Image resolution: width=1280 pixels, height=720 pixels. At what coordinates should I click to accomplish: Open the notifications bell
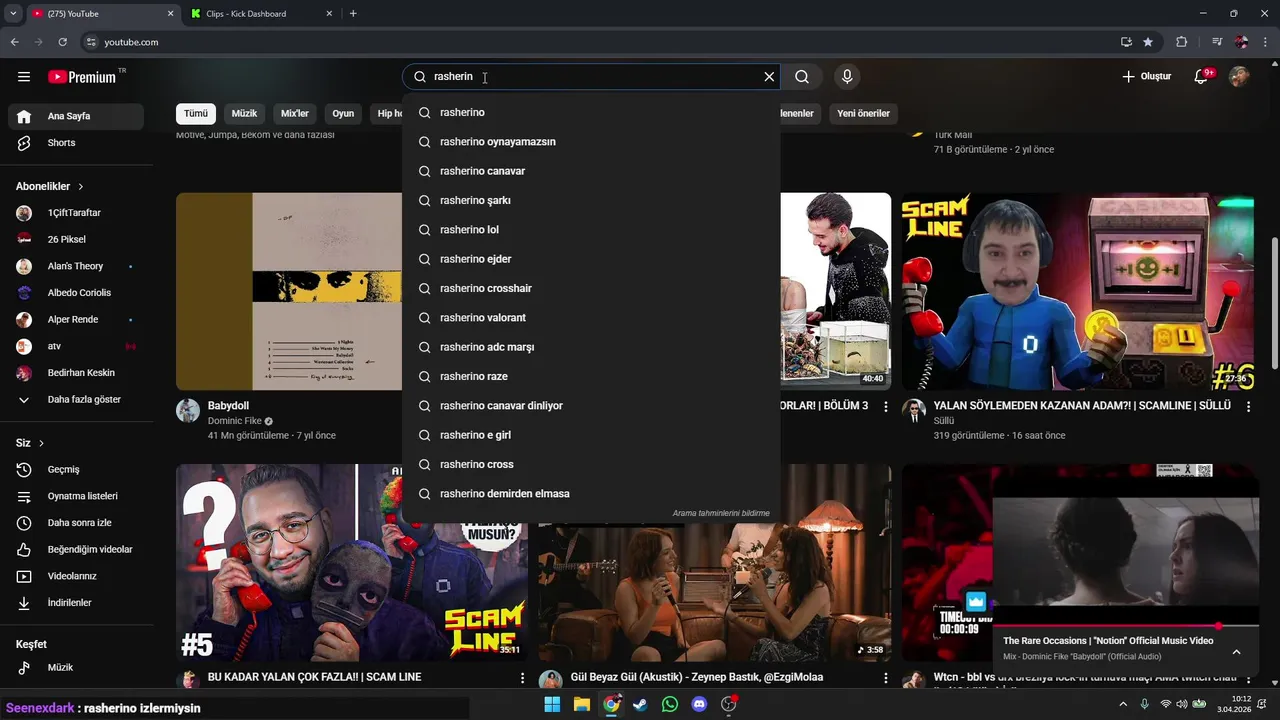coord(1201,77)
